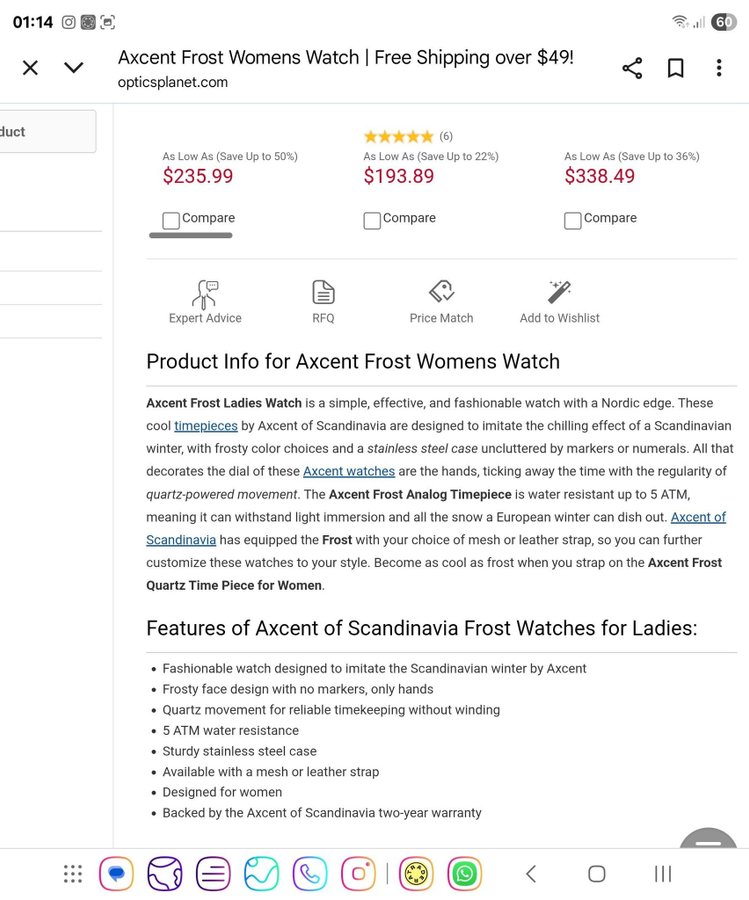749x900 pixels.
Task: Open the three-dot overflow menu
Action: point(719,68)
